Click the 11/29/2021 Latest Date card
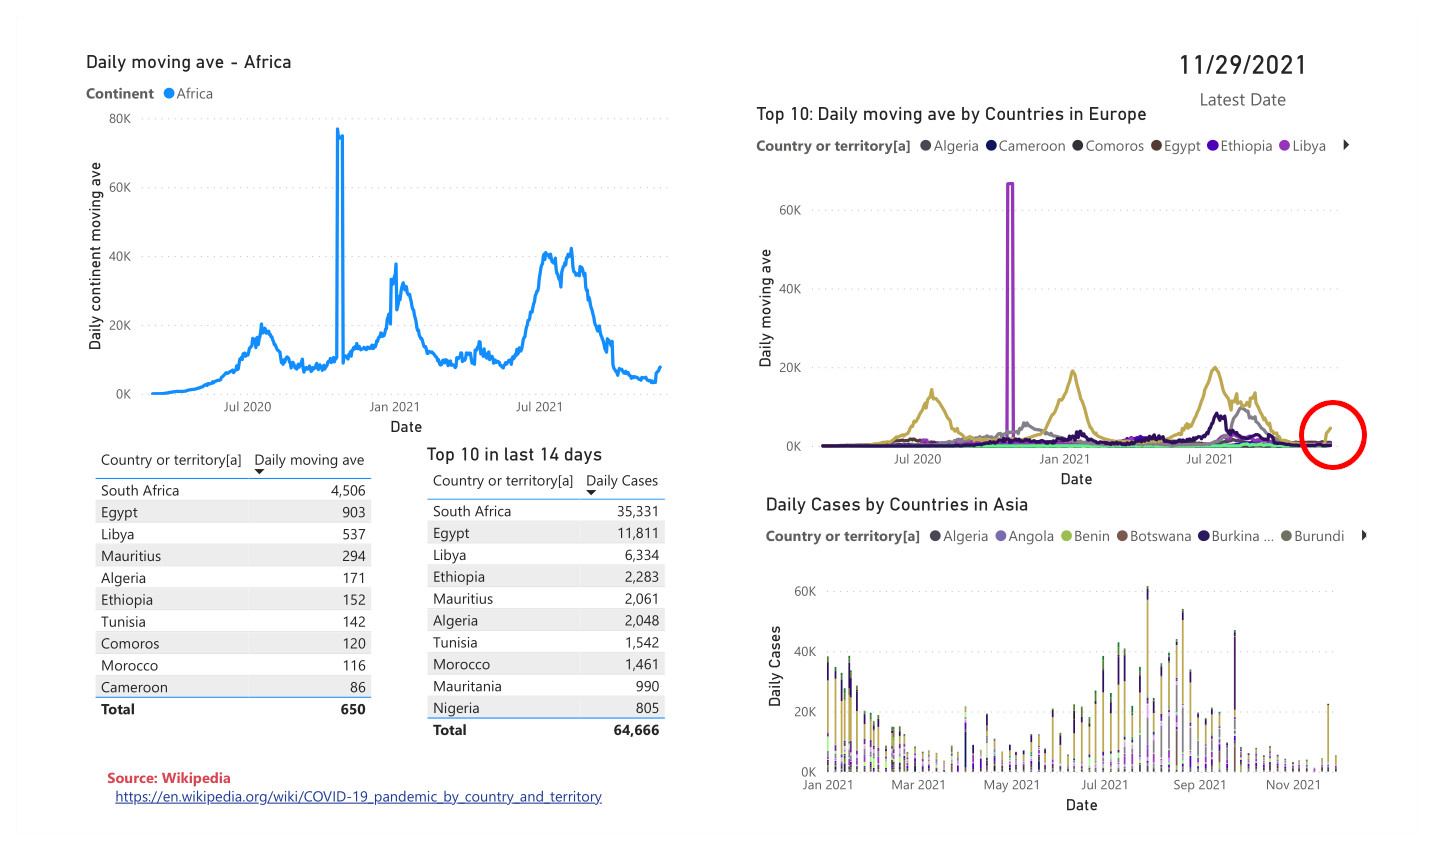 point(1242,66)
